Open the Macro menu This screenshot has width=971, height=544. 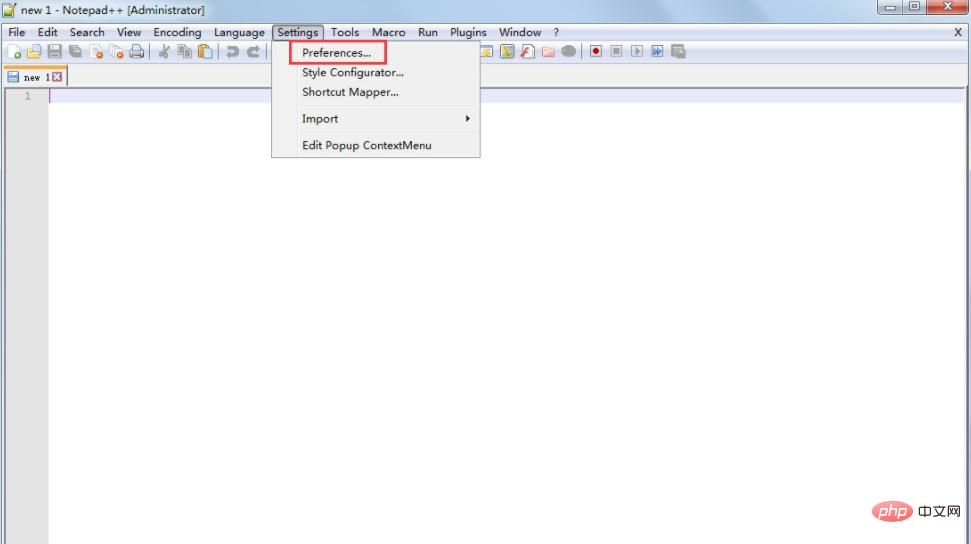(388, 32)
